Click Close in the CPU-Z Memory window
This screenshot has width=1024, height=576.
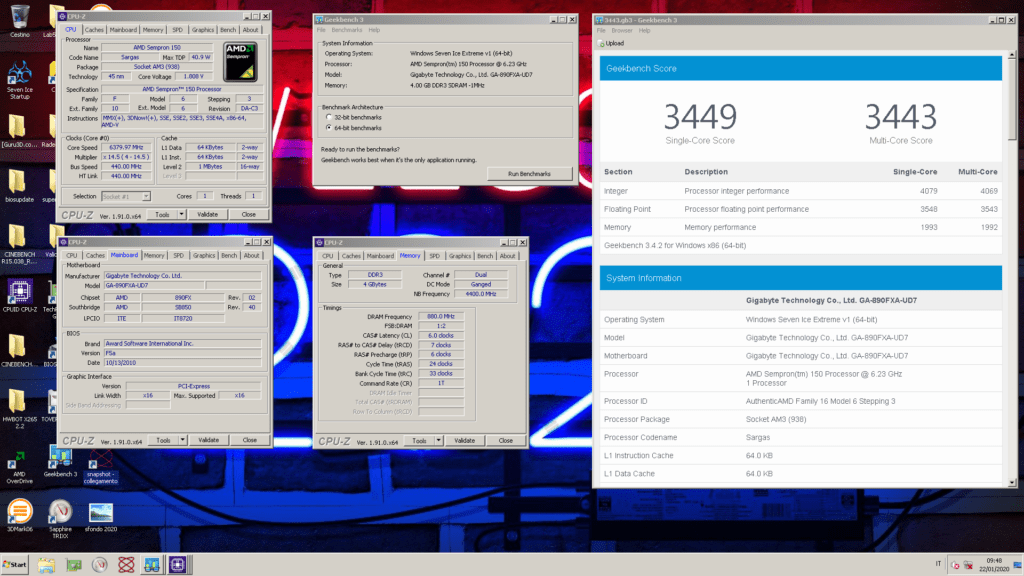click(x=505, y=441)
